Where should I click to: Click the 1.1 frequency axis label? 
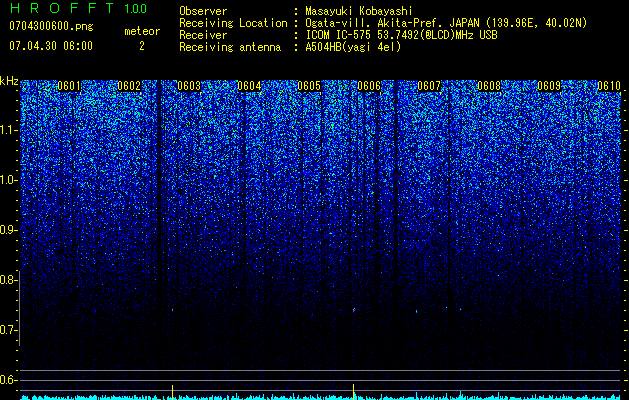[x=7, y=130]
